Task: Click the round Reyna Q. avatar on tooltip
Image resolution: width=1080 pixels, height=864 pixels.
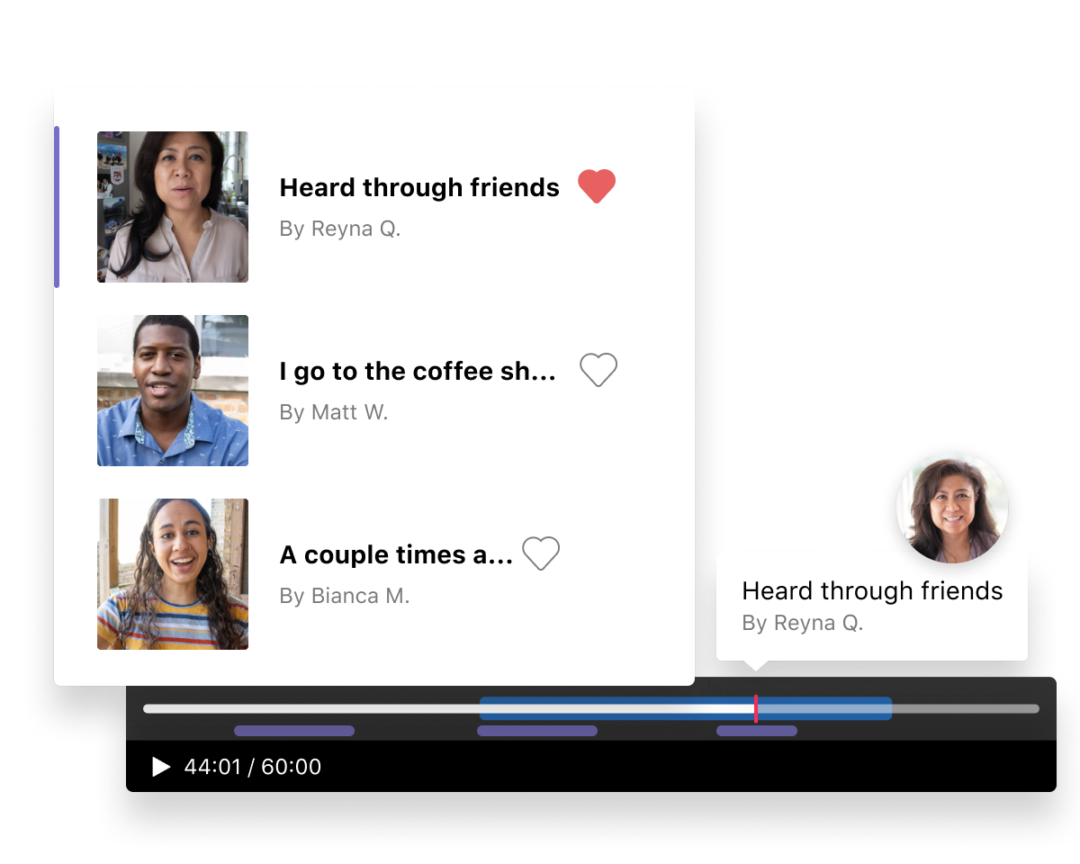Action: 952,508
